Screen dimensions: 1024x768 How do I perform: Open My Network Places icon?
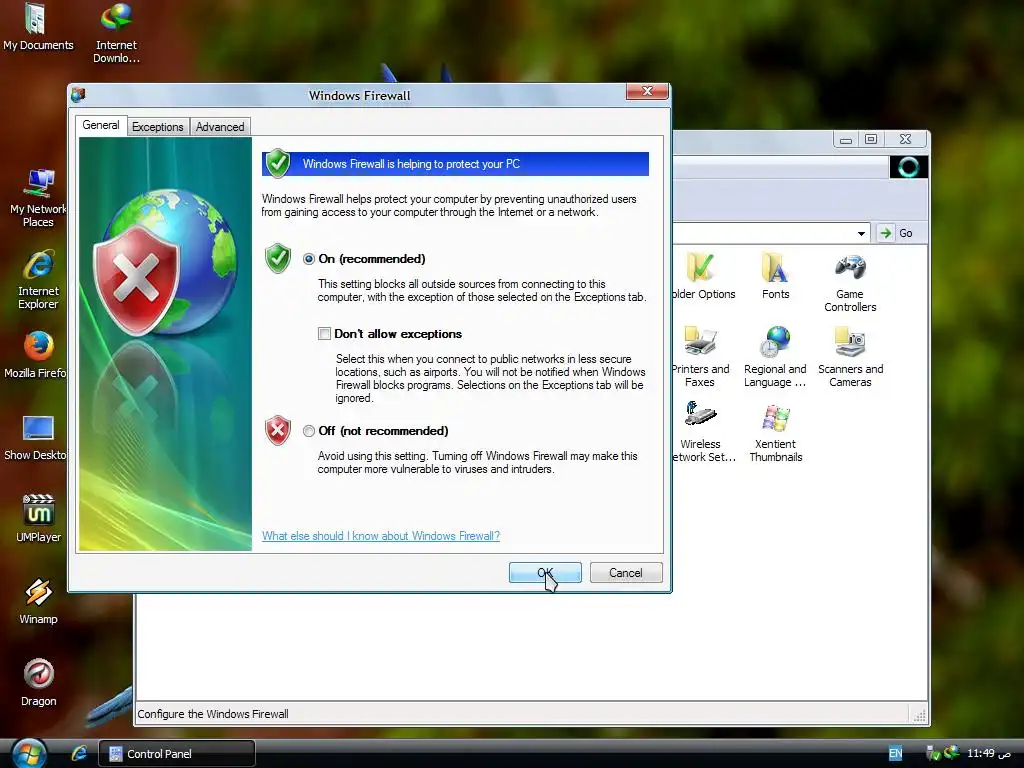[38, 197]
